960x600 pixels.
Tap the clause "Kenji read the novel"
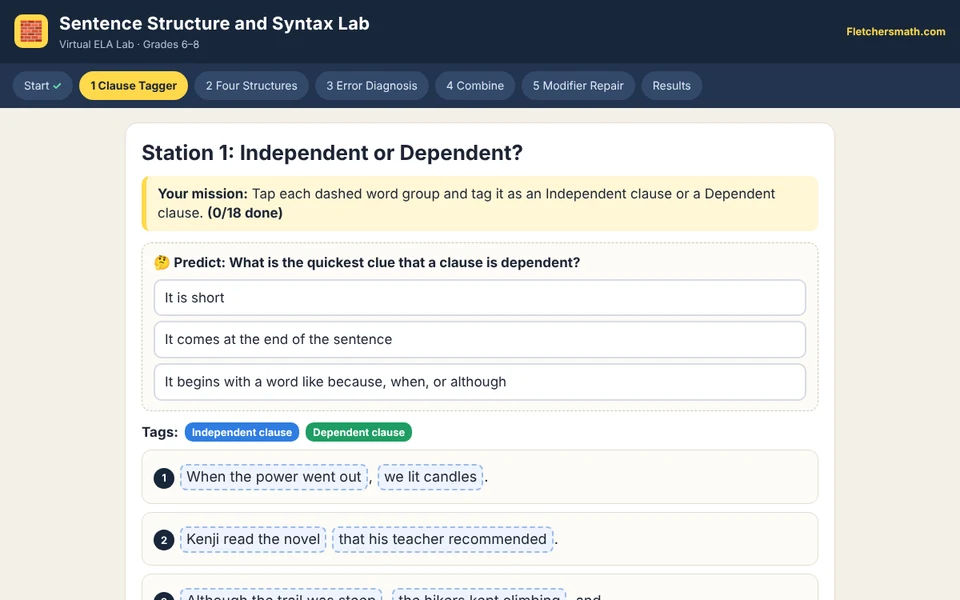253,539
